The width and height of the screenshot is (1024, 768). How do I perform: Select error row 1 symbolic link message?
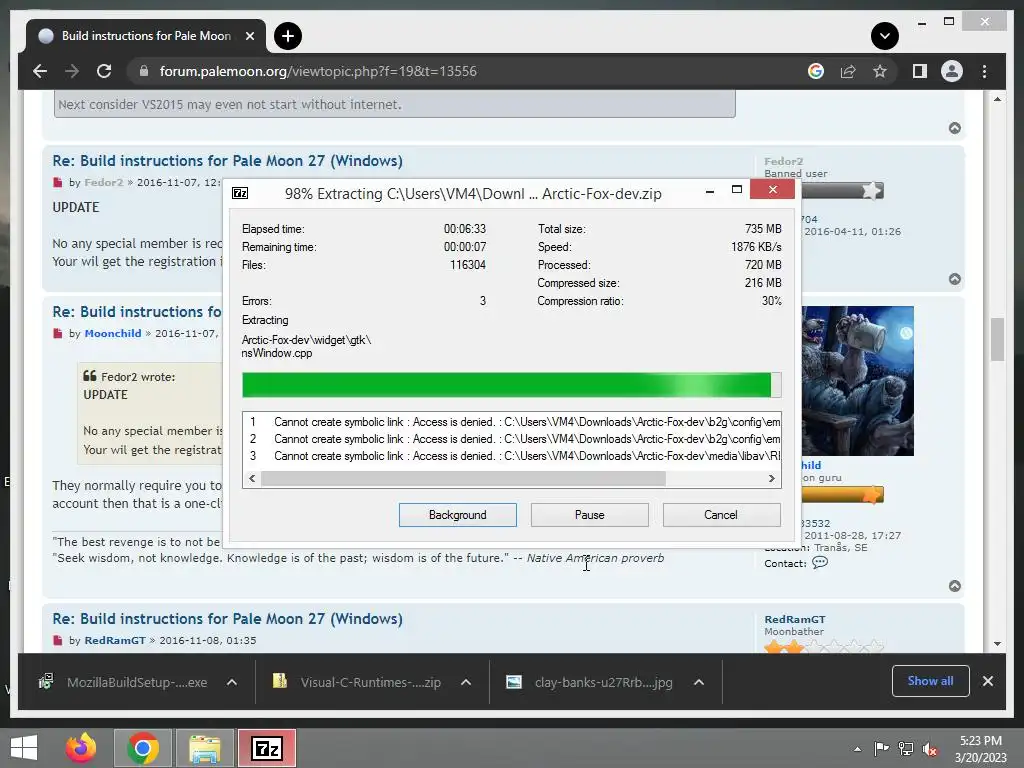pyautogui.click(x=511, y=422)
